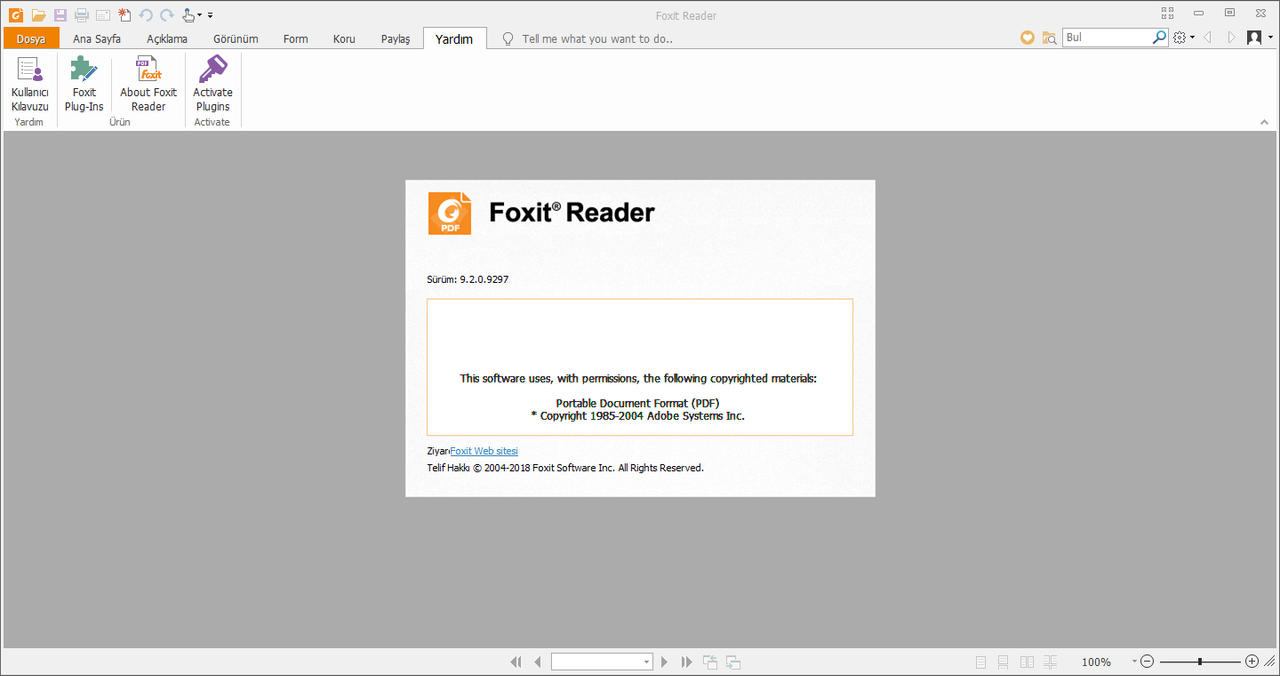Click the Foxit logo icon in title bar
This screenshot has height=676, width=1280.
(x=15, y=15)
